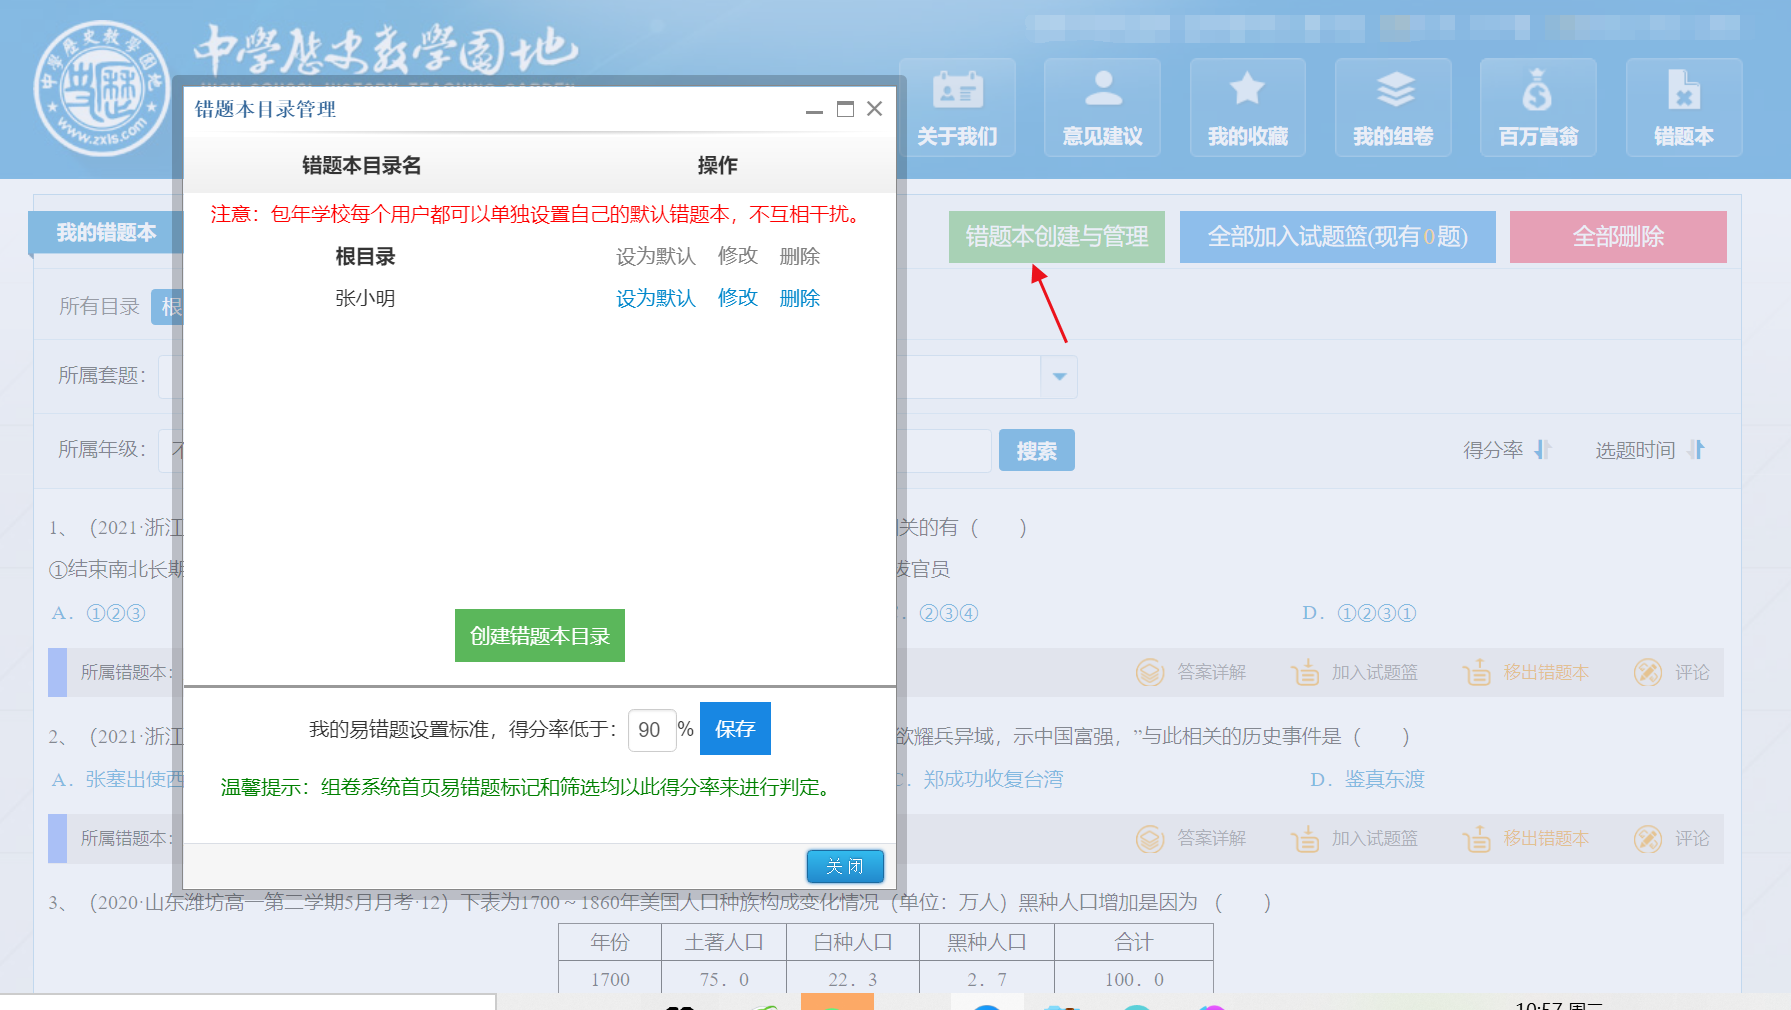
Task: Select the 我的错题本 tab
Action: click(x=106, y=233)
